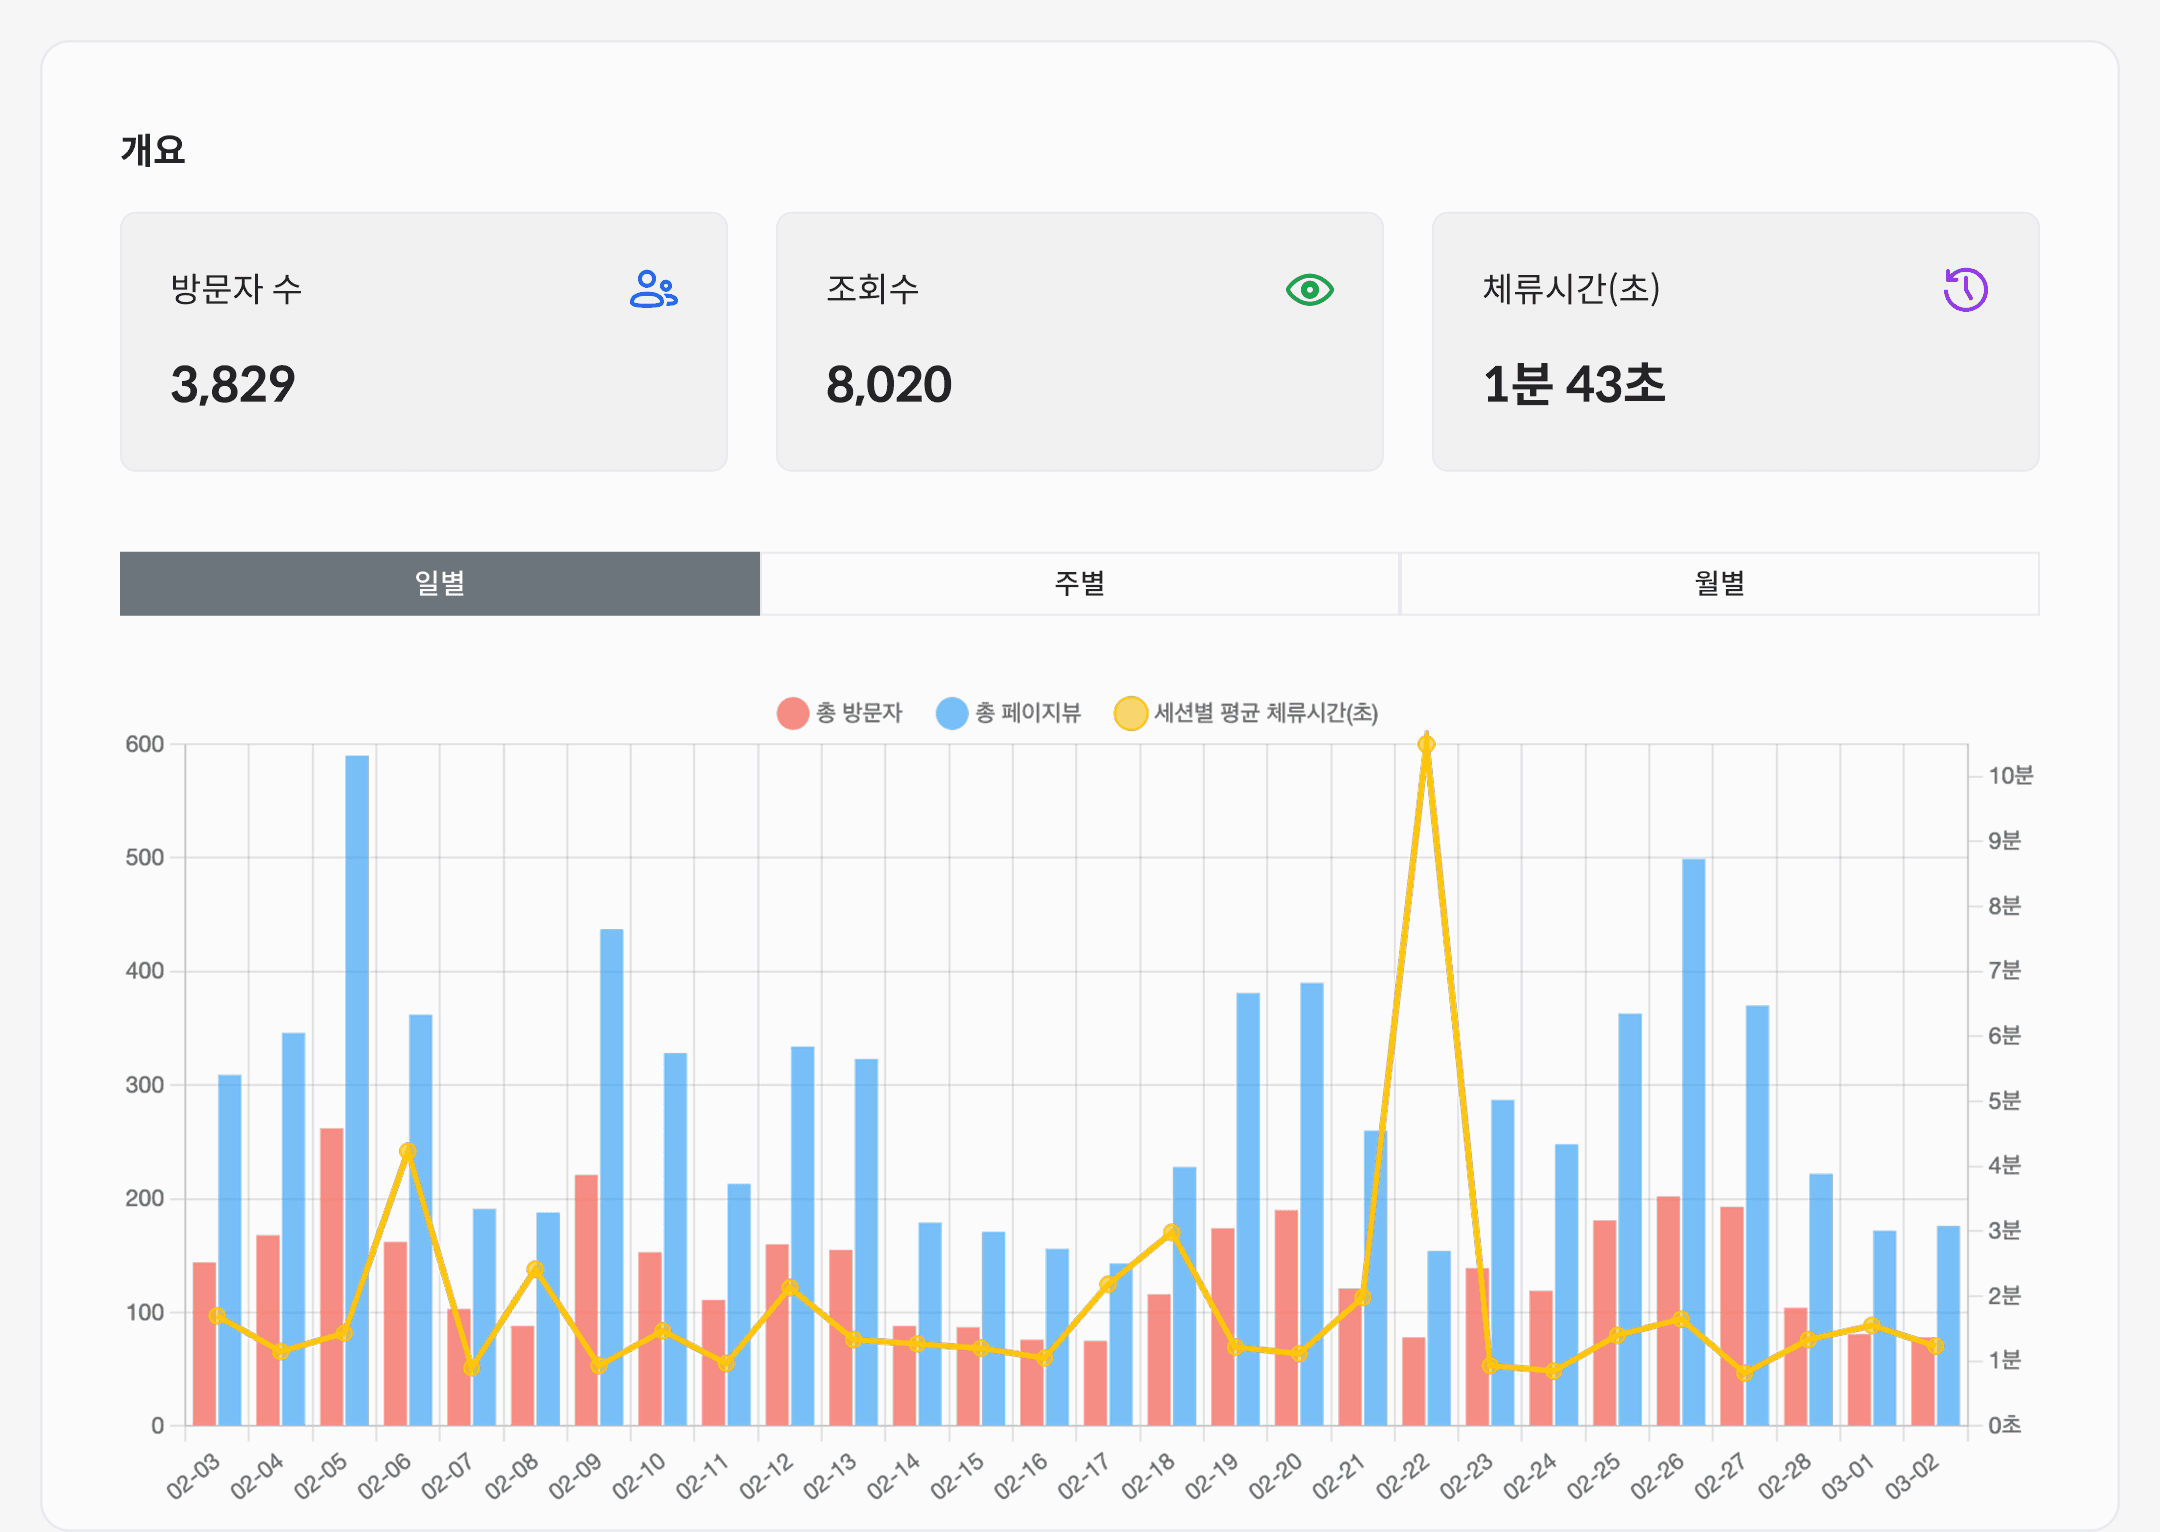This screenshot has height=1532, width=2160.
Task: Open the 방문자 수 3,829 card
Action: pos(423,341)
